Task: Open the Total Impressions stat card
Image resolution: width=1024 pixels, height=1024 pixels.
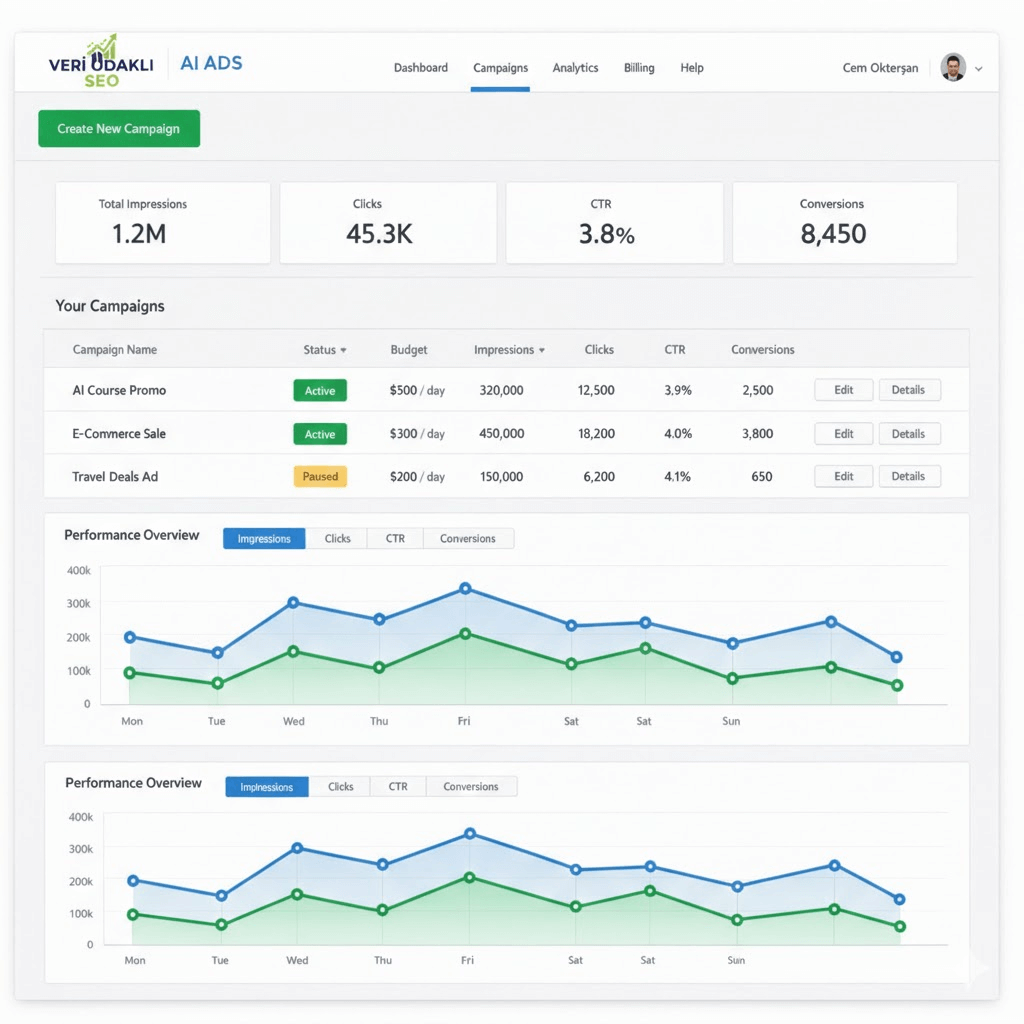Action: point(163,222)
